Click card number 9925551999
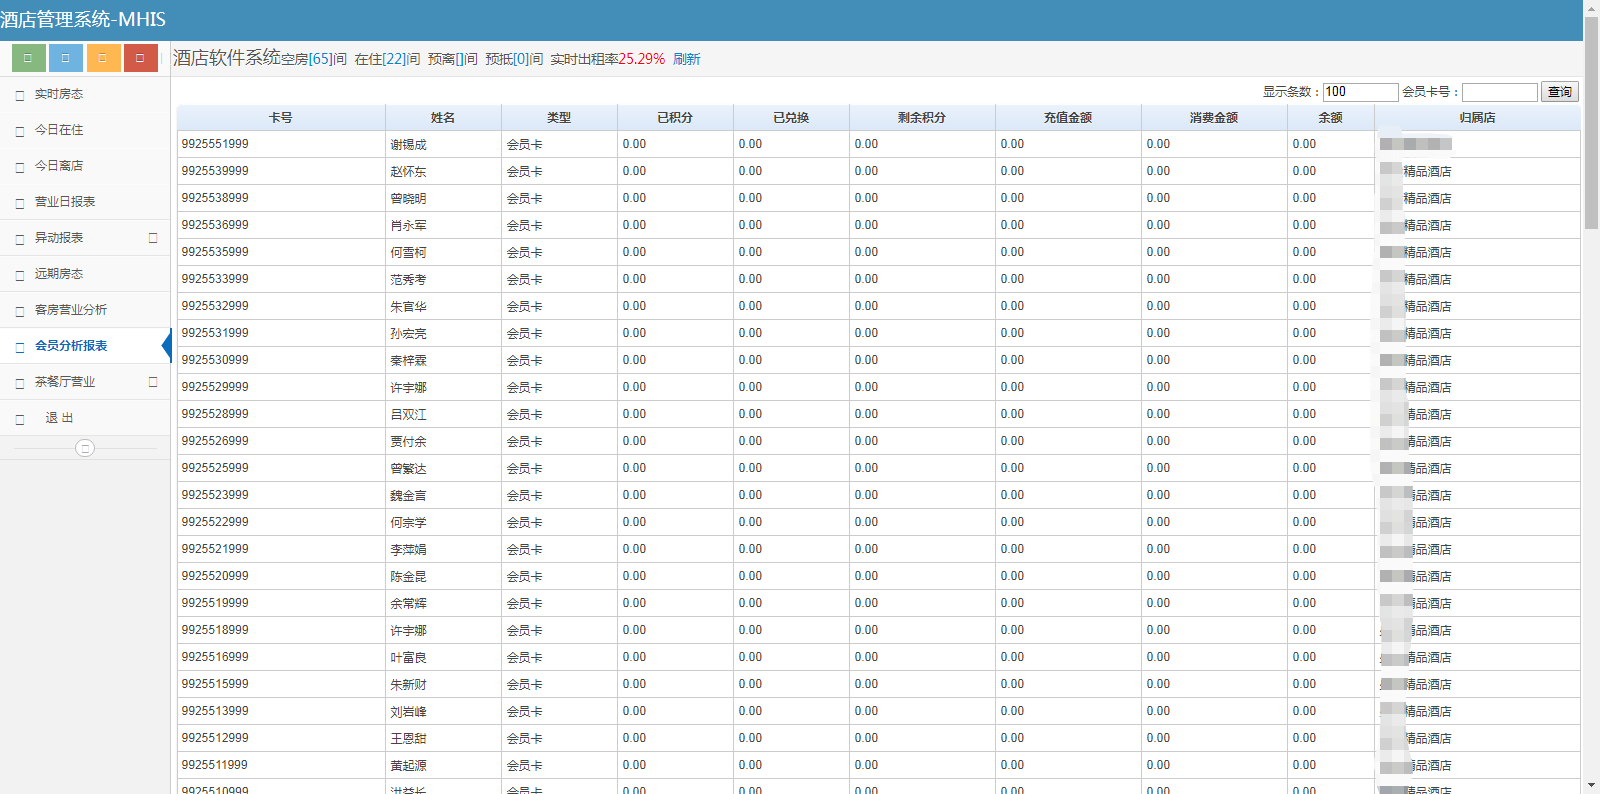This screenshot has width=1600, height=794. point(215,144)
